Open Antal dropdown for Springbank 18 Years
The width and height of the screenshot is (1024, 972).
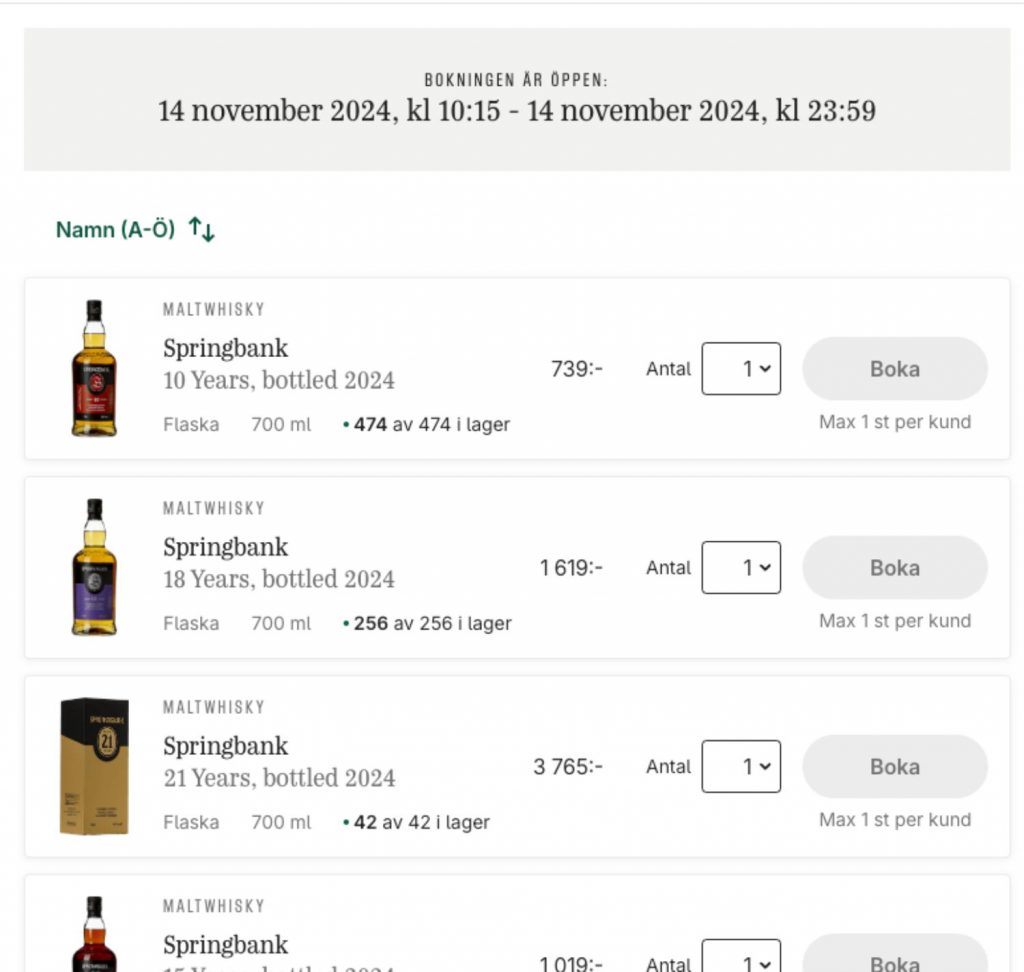tap(741, 568)
